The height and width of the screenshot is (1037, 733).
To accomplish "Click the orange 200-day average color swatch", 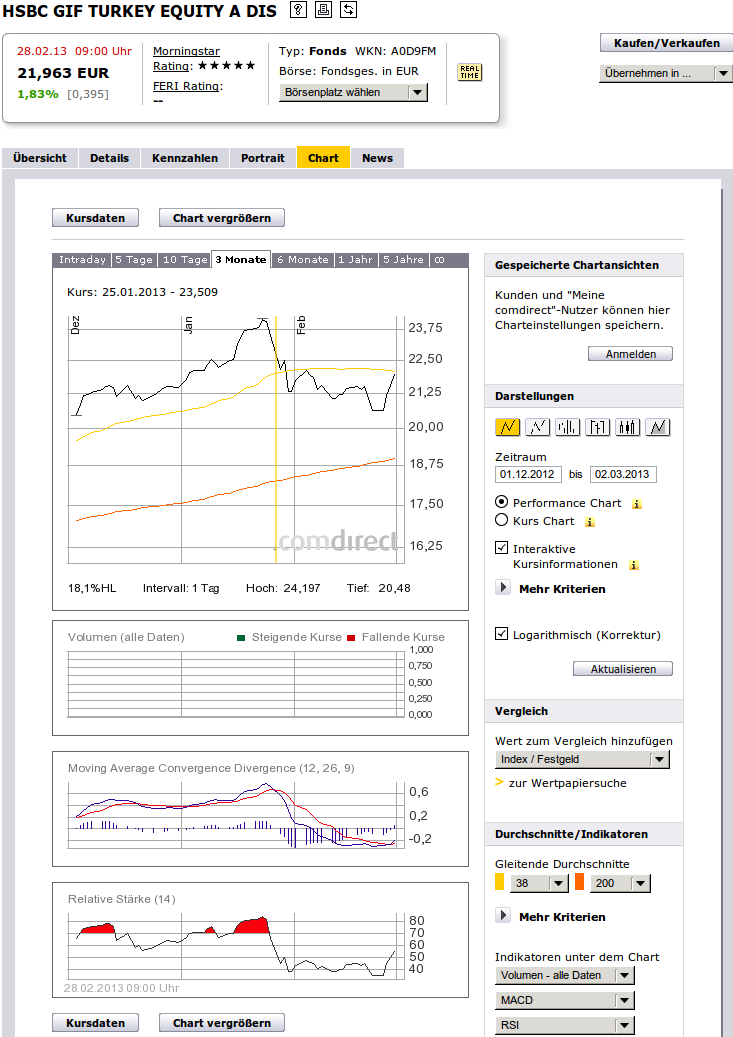I will click(580, 882).
